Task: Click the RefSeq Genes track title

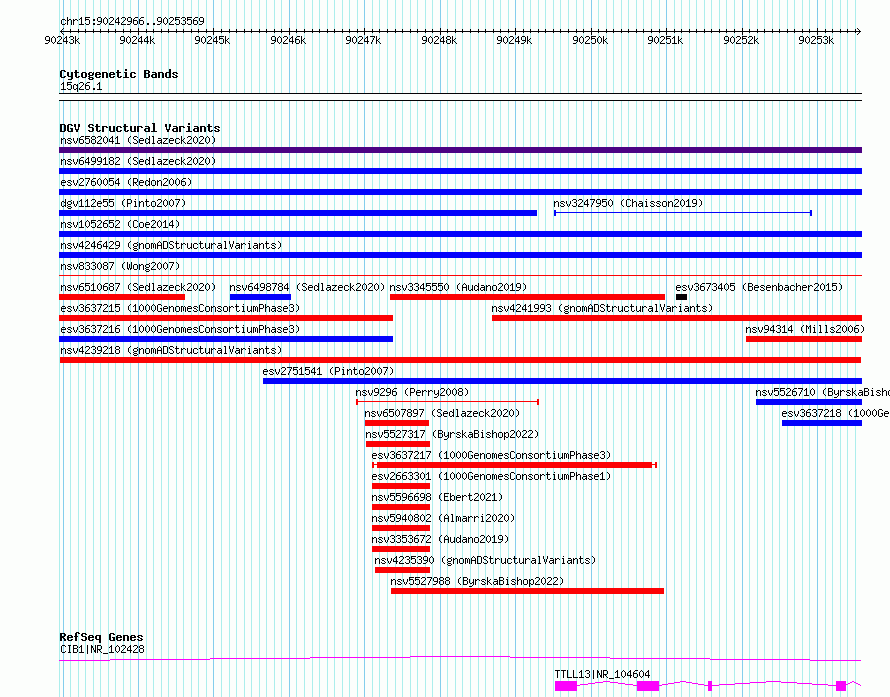Action: click(x=102, y=637)
